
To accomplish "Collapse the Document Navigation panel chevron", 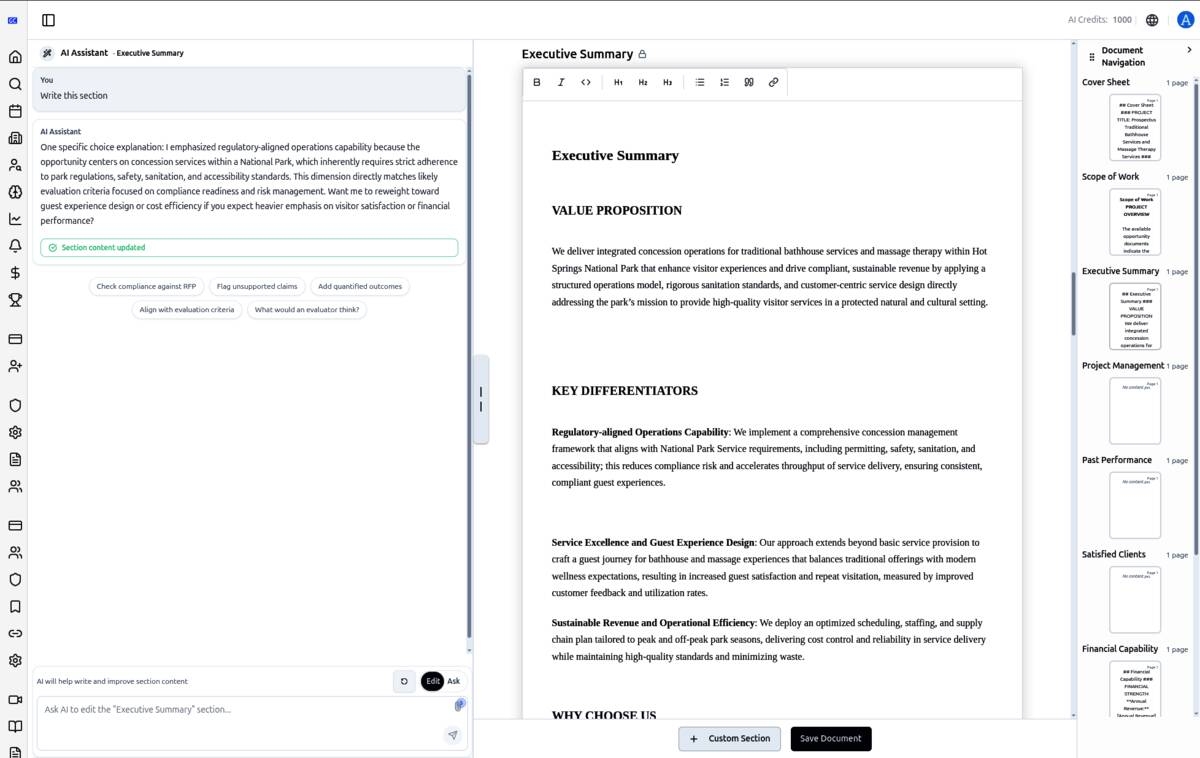I will pyautogui.click(x=1189, y=50).
